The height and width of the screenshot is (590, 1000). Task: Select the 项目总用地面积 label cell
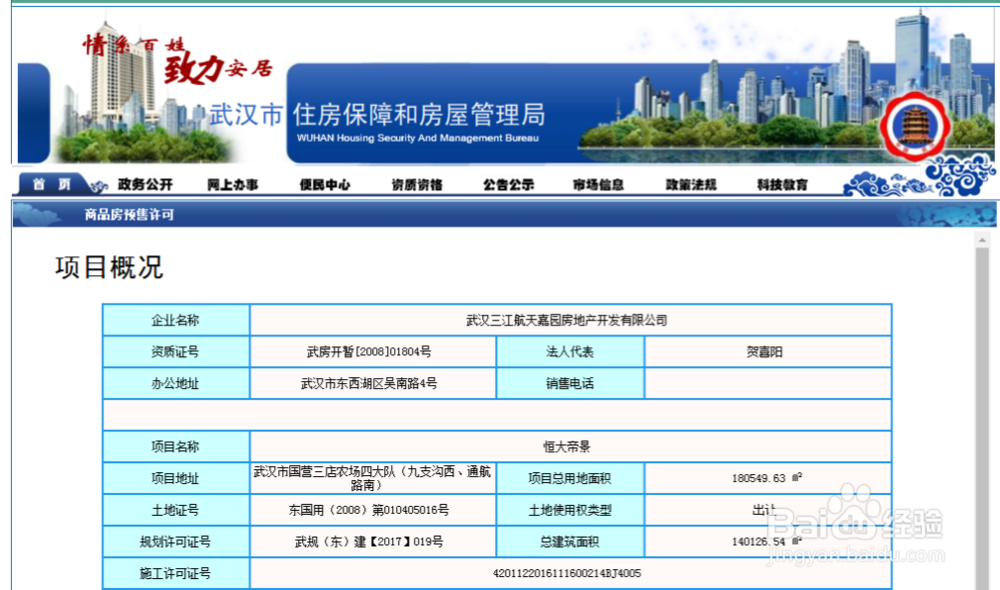click(x=570, y=478)
